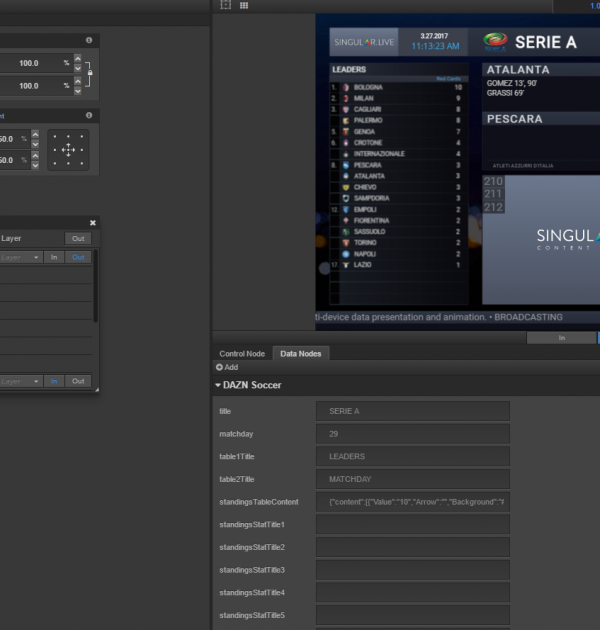Select the center anchor point with arrows
Screen dimensions: 600x630
68,150
